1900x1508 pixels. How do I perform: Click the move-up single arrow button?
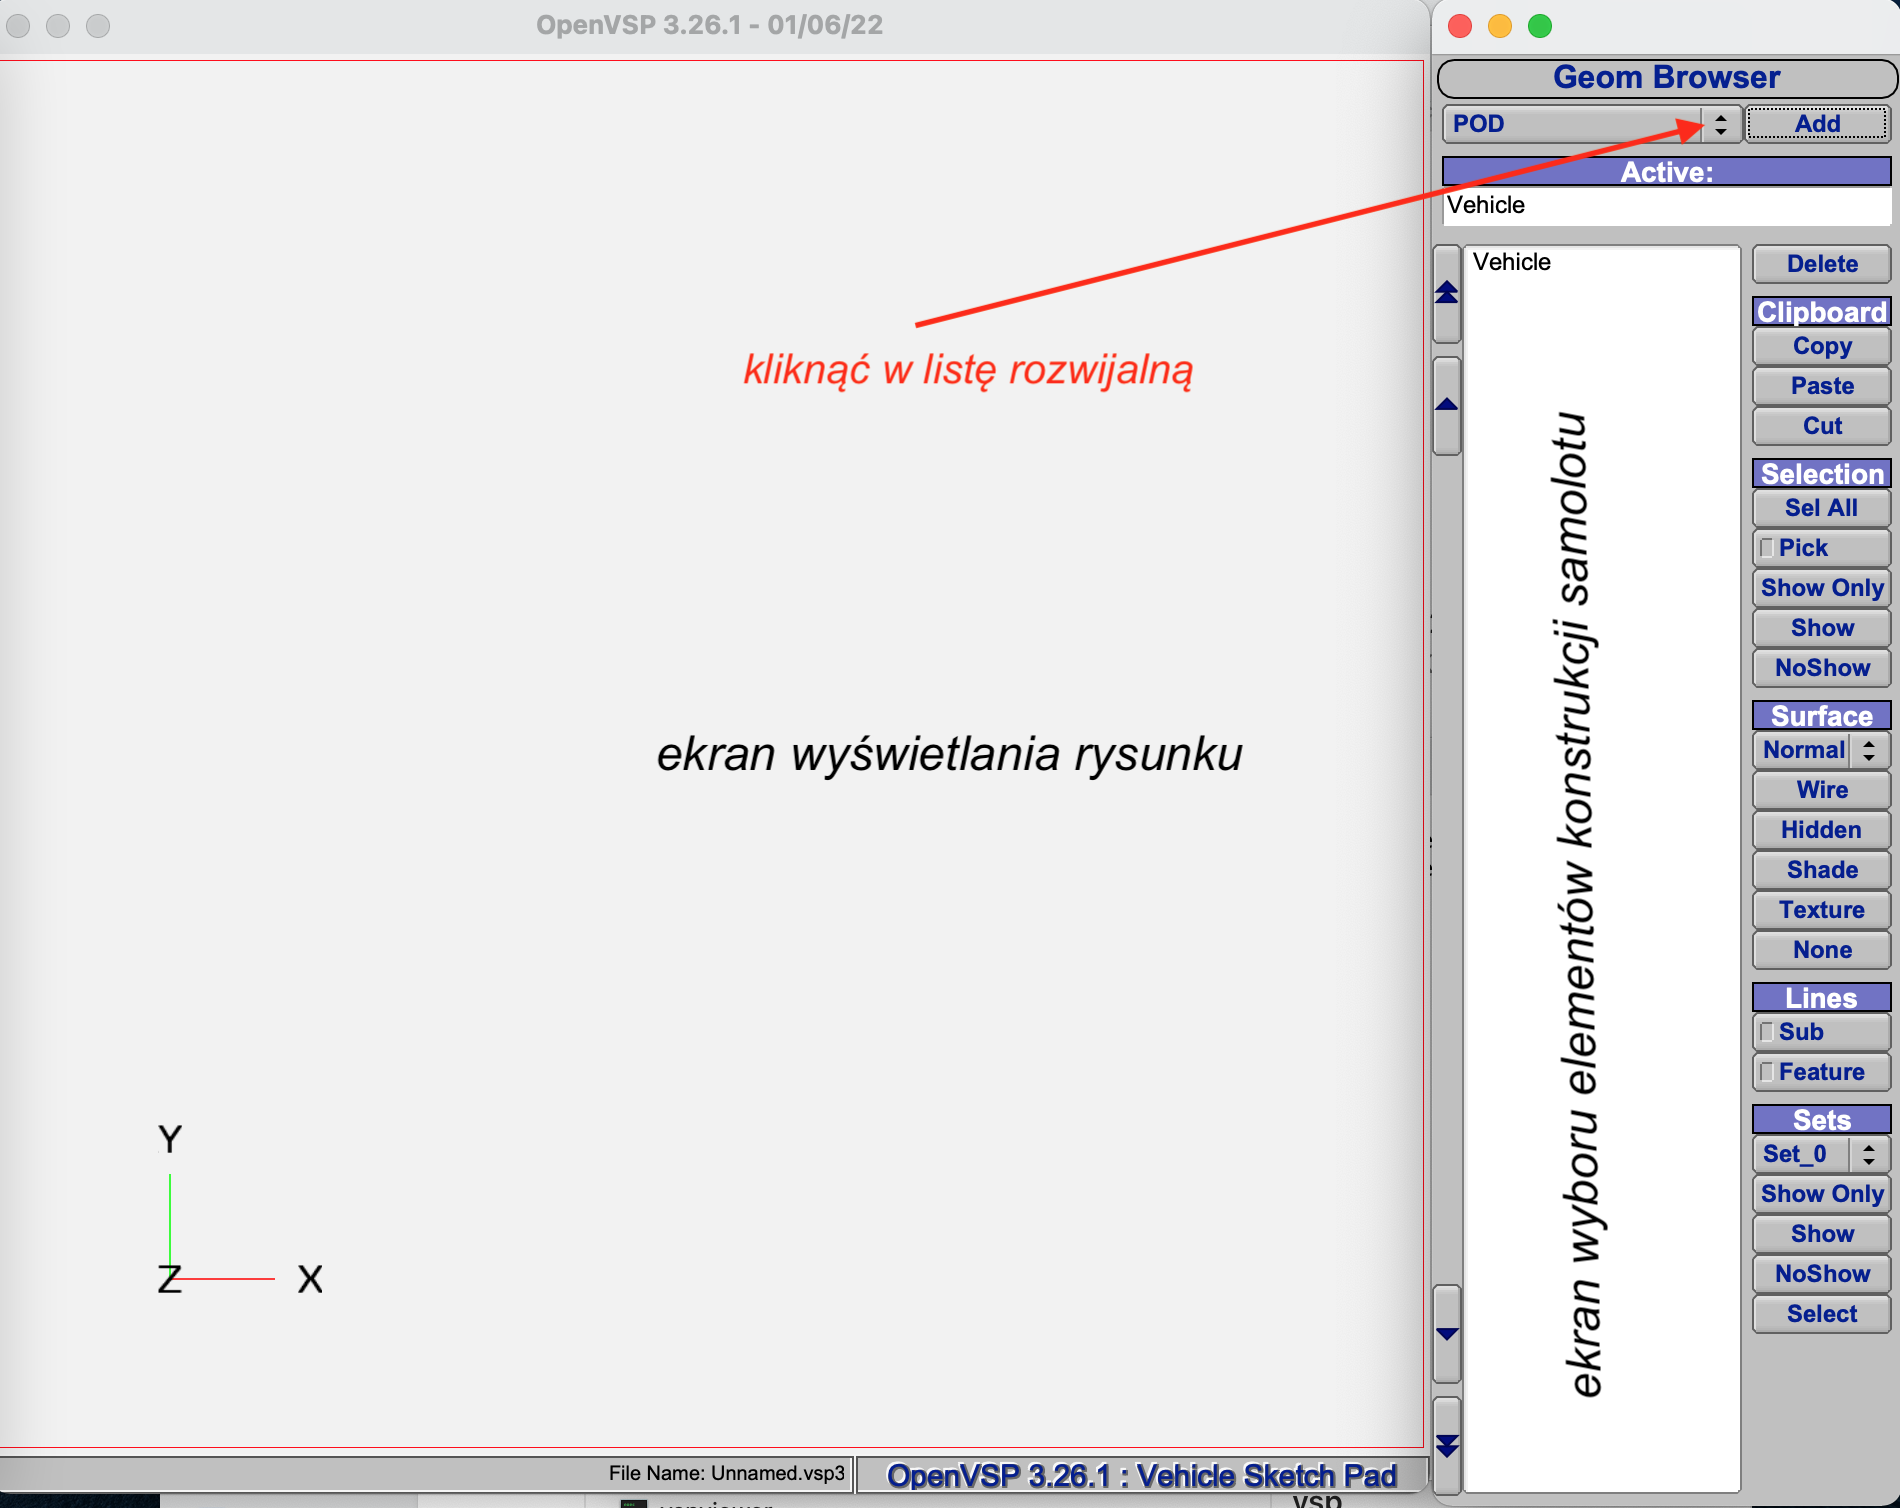1446,405
